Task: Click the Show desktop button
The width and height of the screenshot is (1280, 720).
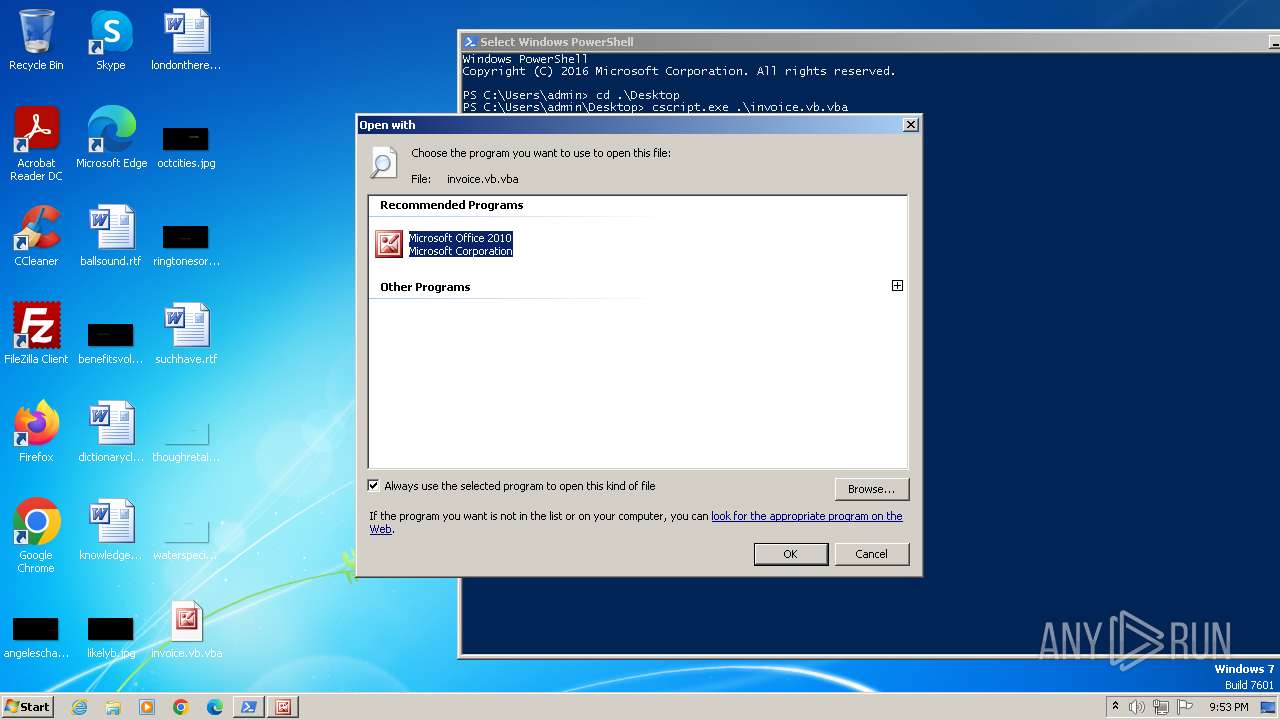Action: click(x=1269, y=707)
